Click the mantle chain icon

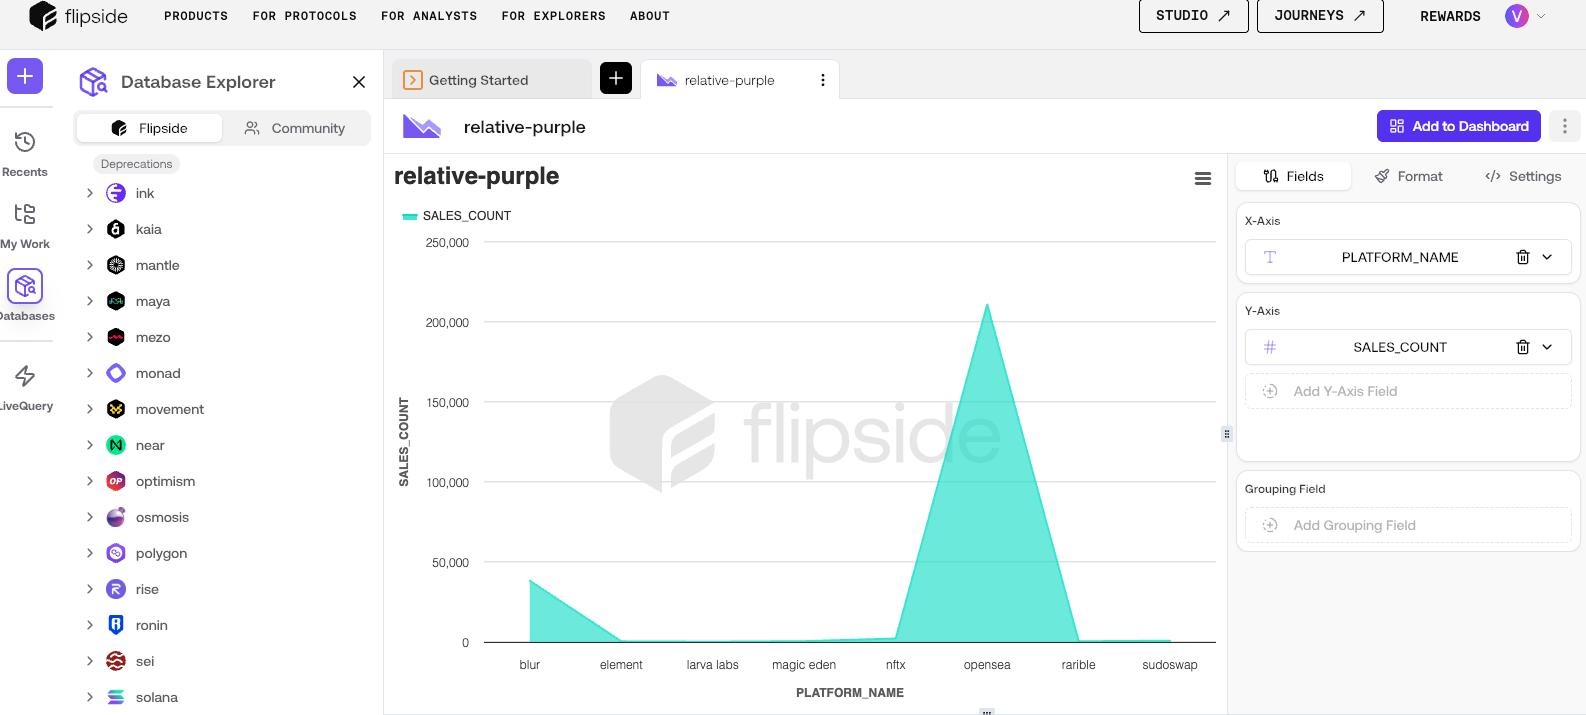pos(116,265)
